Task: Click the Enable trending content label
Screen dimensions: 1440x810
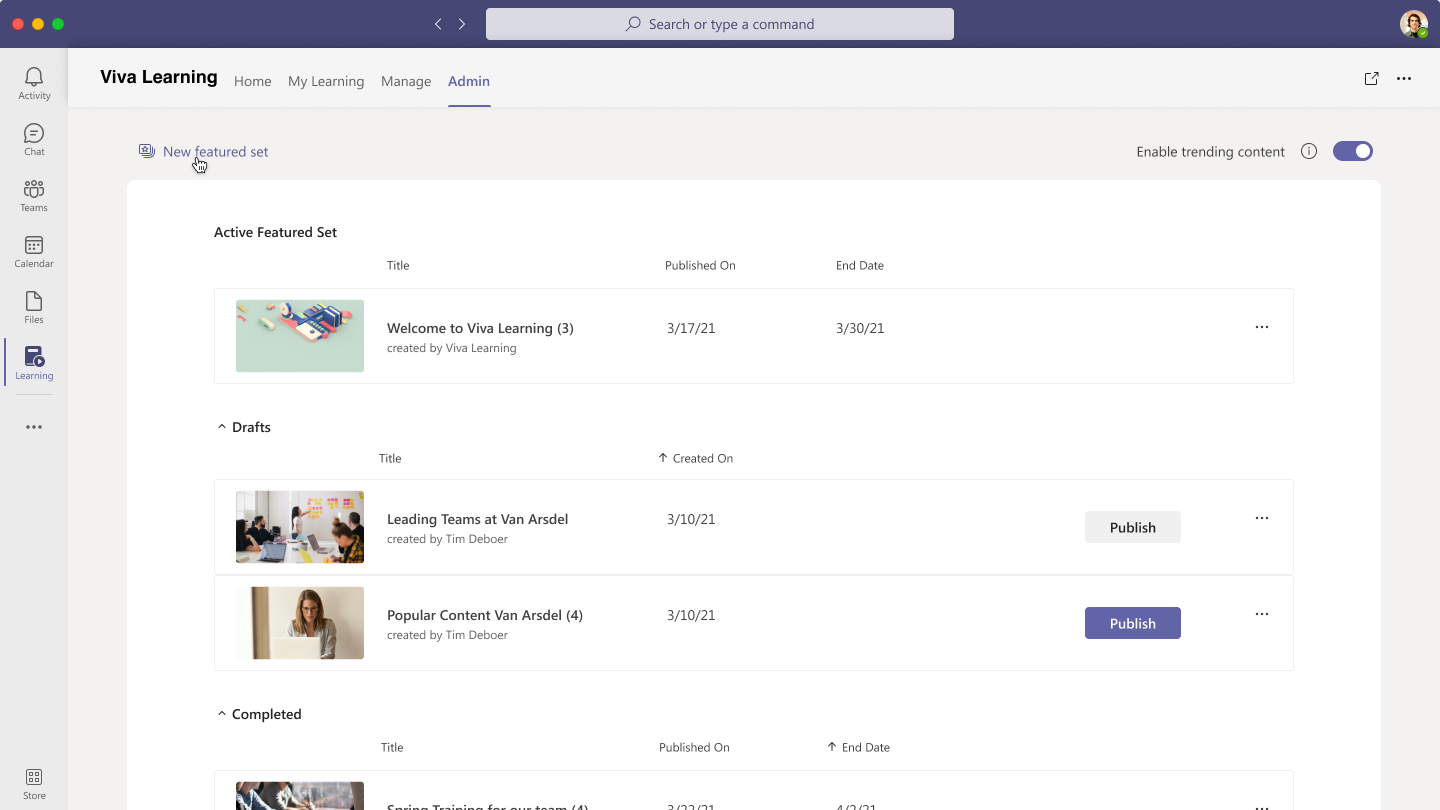Action: pyautogui.click(x=1211, y=152)
